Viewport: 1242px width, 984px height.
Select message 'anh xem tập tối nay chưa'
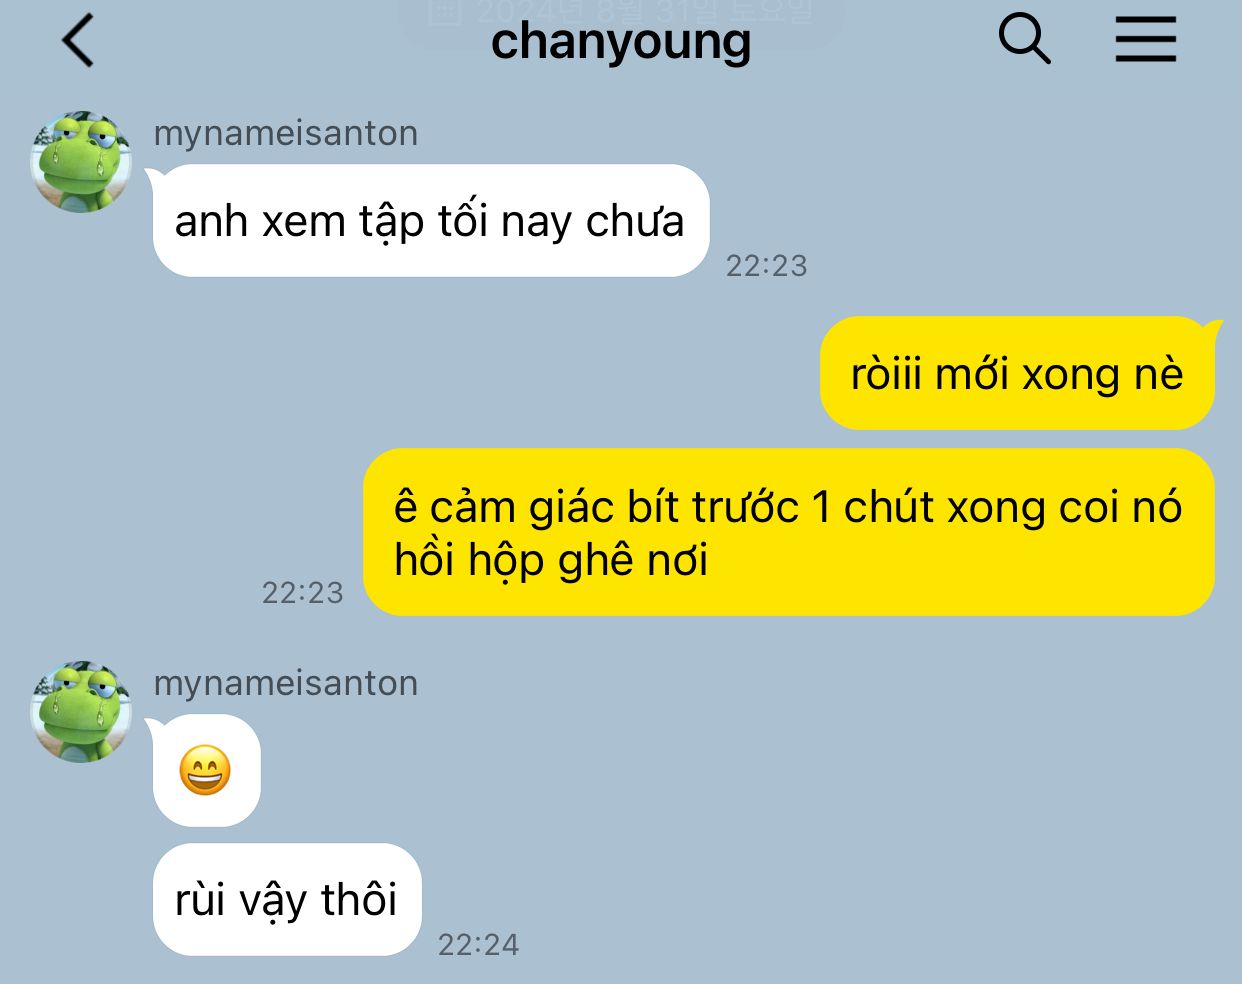(x=430, y=221)
